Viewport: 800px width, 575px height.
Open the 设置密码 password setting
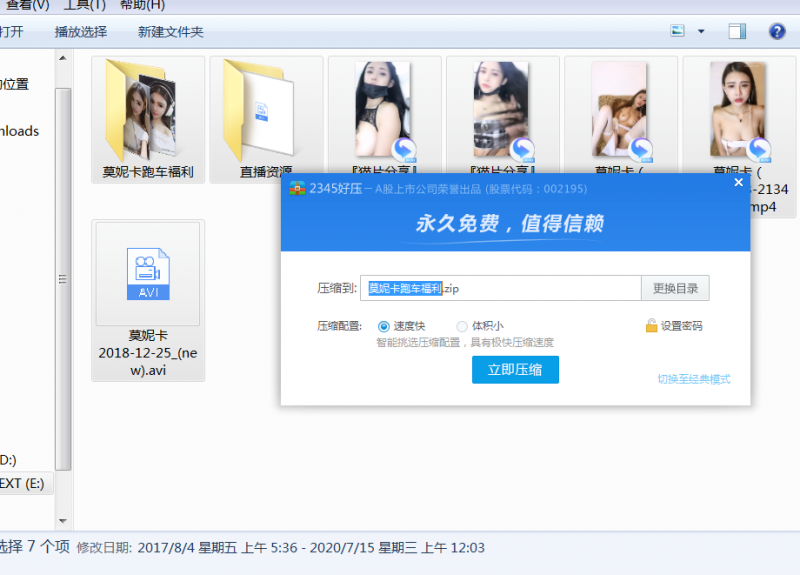[x=681, y=326]
